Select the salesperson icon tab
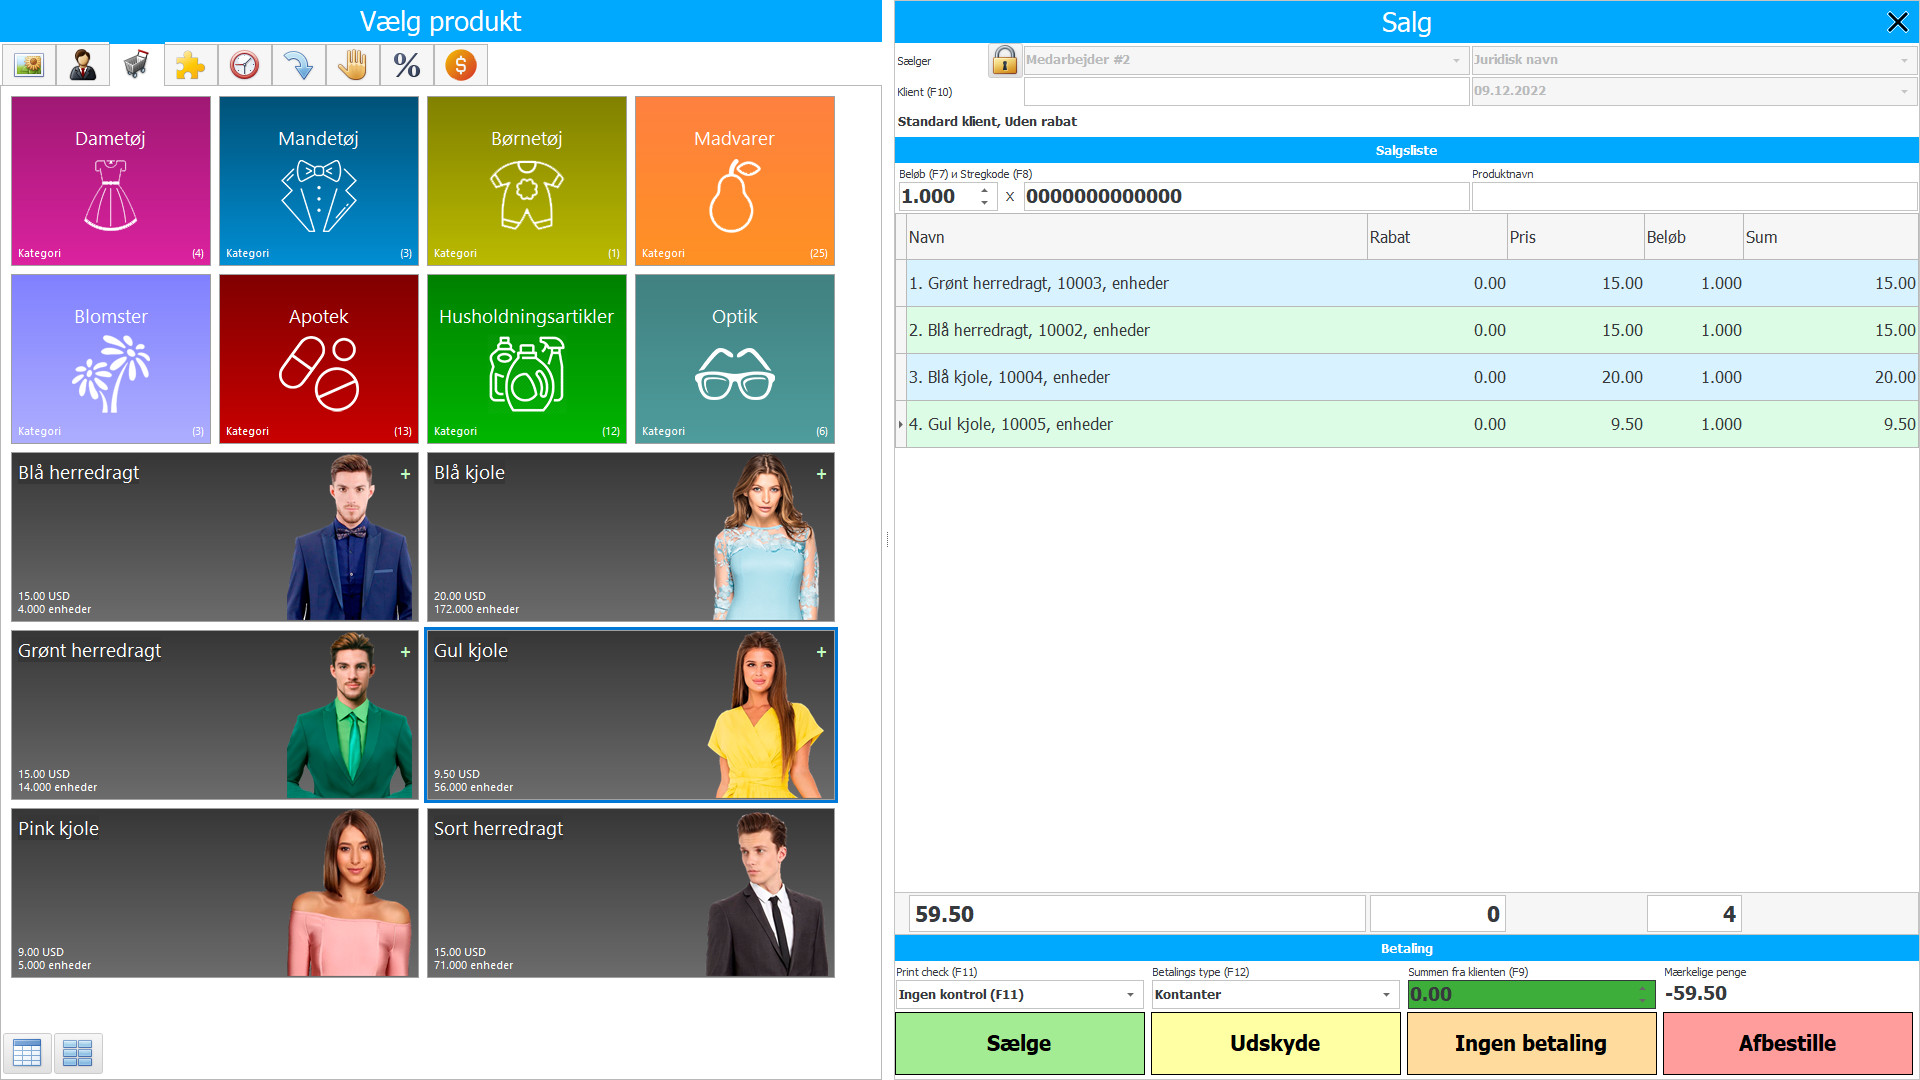1920x1080 pixels. 82,64
